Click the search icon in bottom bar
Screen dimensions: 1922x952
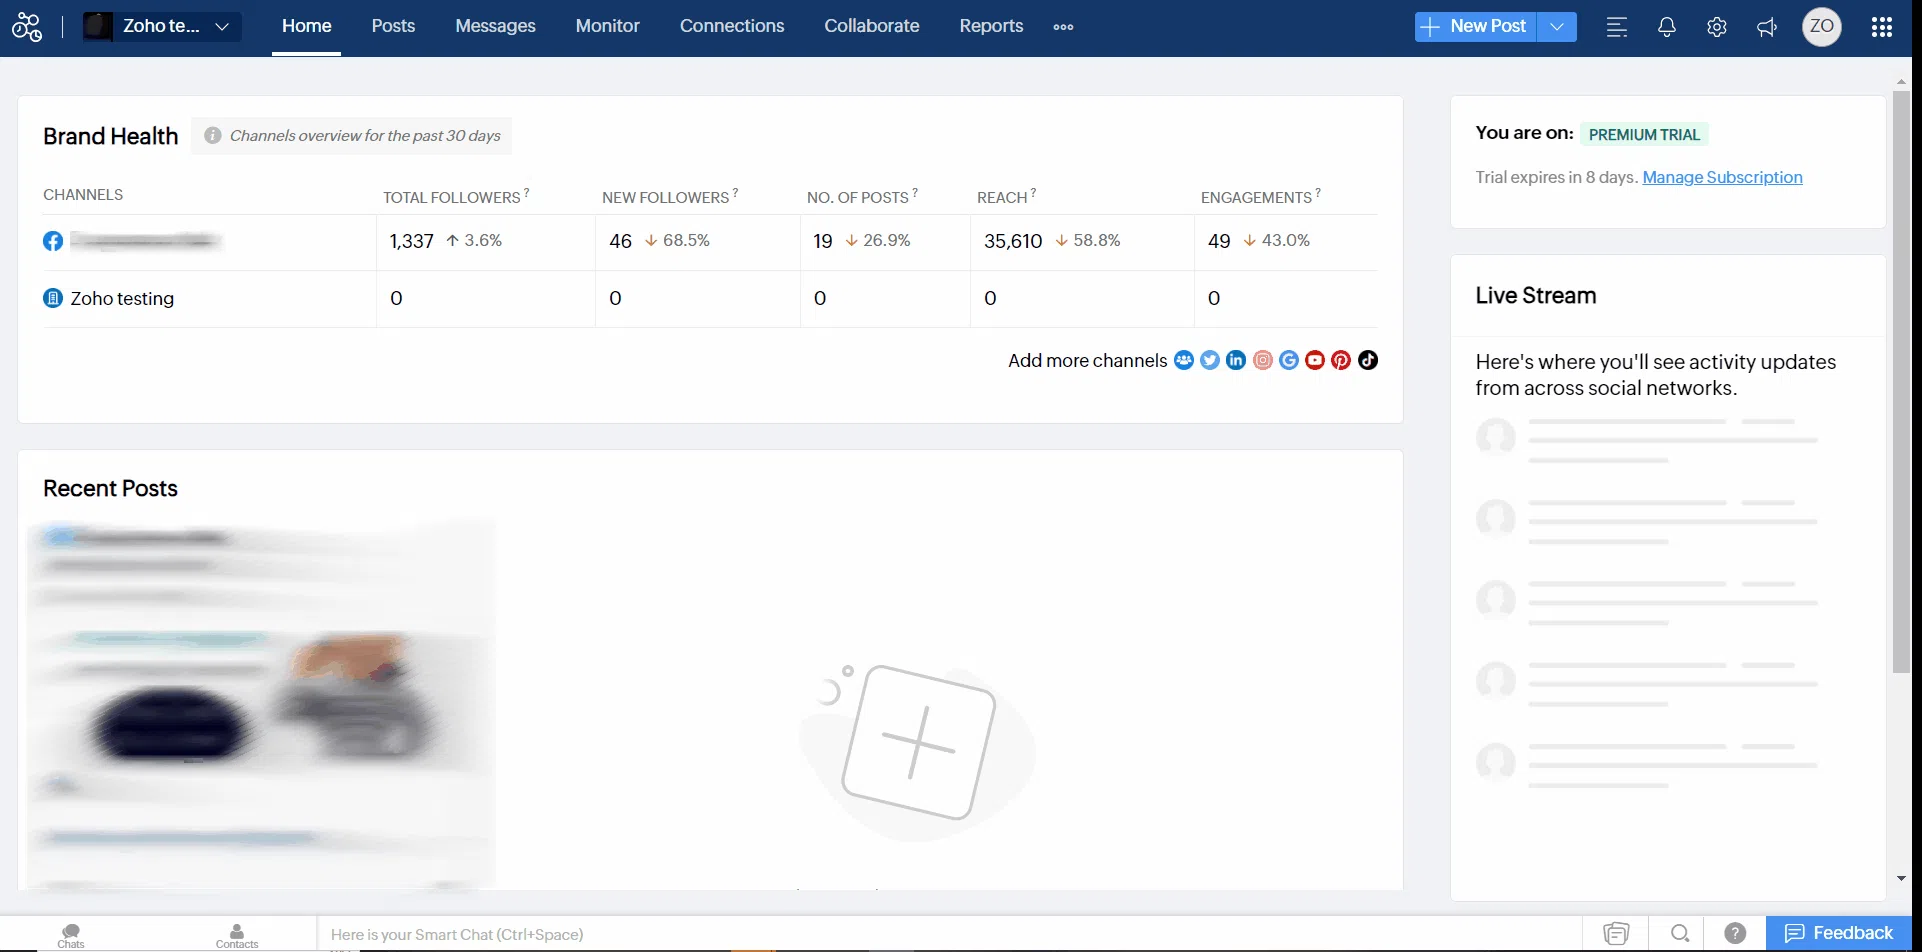(1680, 933)
